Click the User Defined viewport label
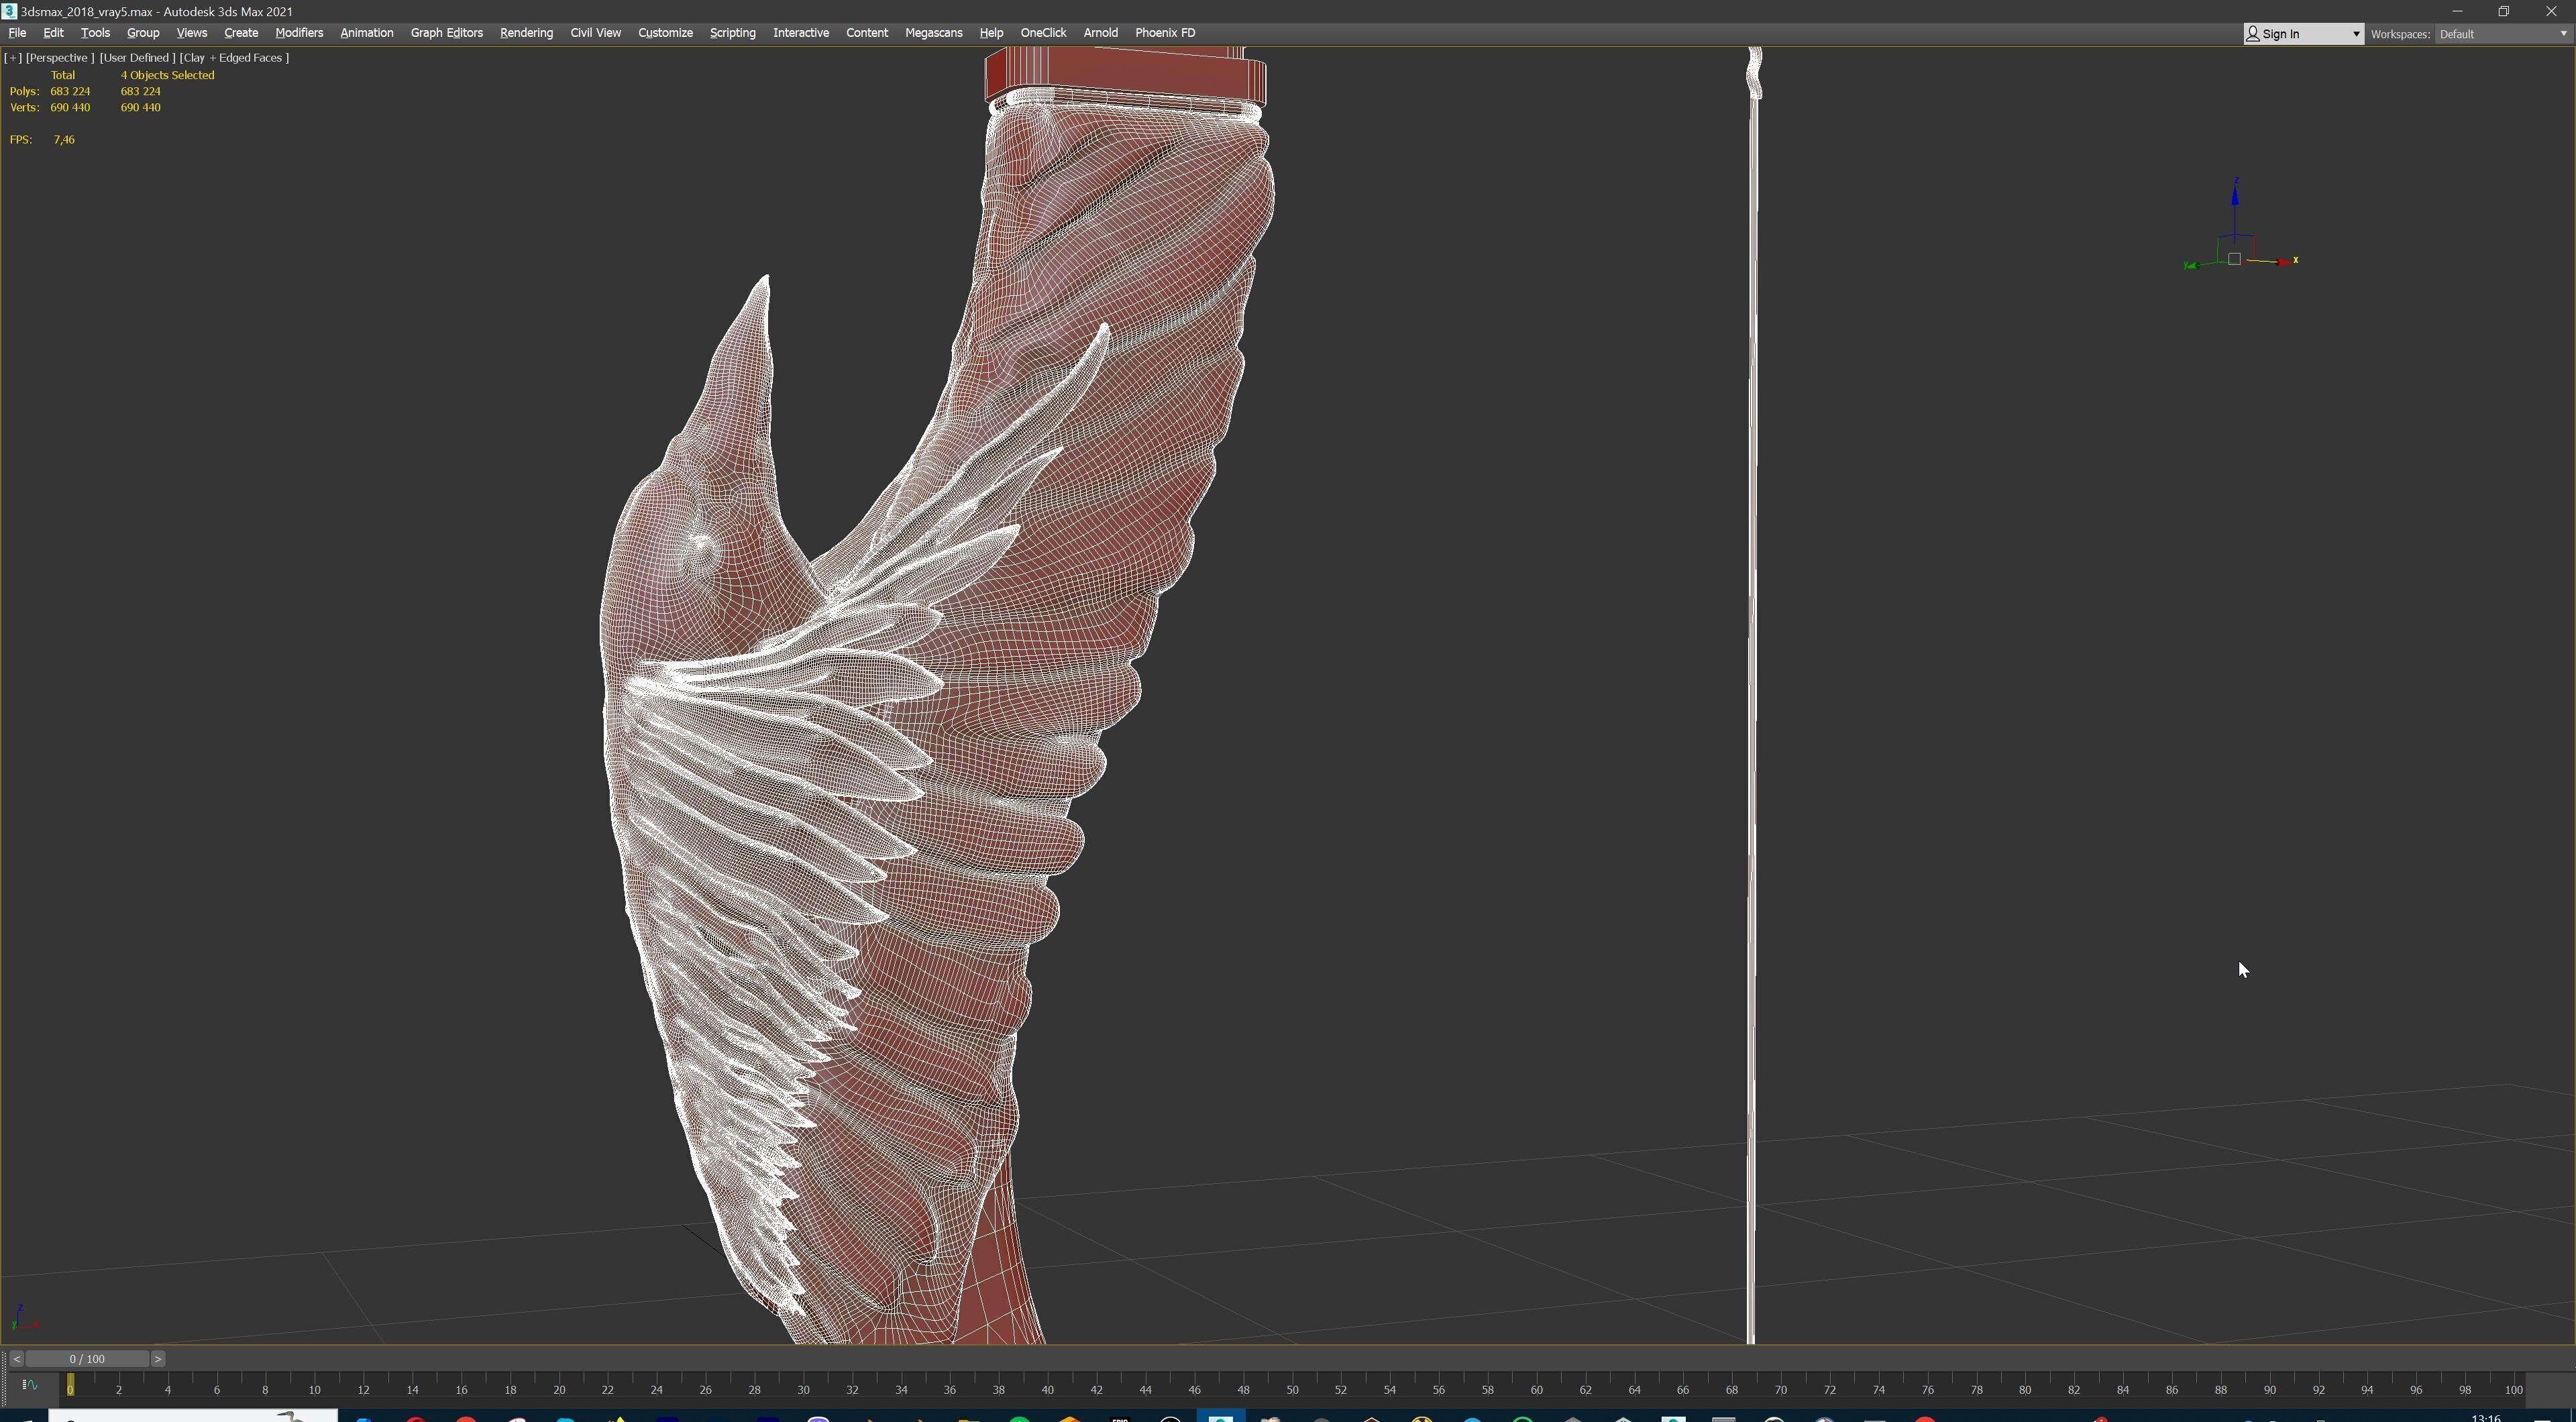The image size is (2576, 1422). [x=137, y=58]
